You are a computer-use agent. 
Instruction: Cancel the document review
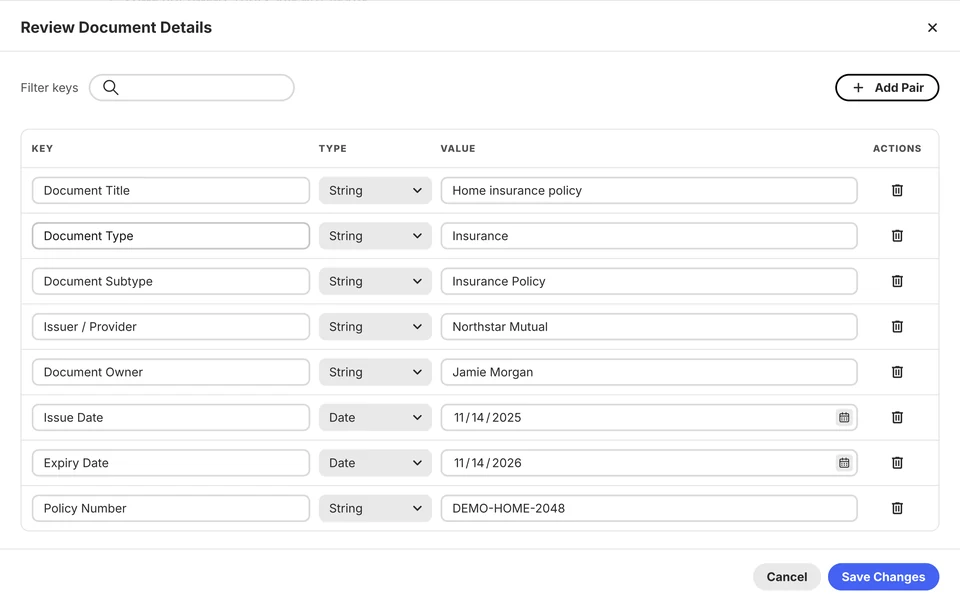tap(787, 576)
